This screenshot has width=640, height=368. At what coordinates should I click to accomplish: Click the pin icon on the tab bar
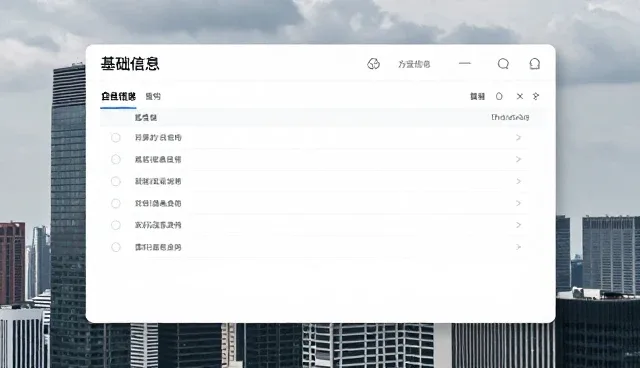pos(536,96)
